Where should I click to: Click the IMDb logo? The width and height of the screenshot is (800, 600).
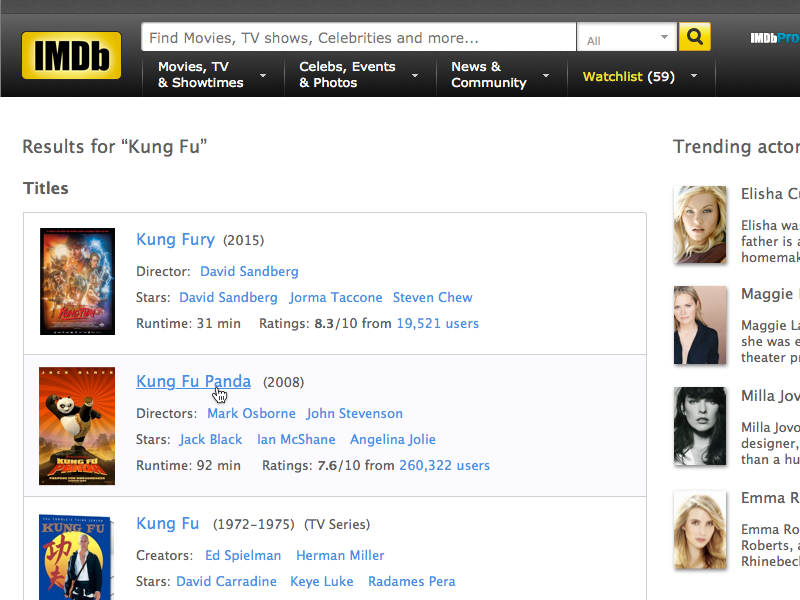(x=71, y=56)
